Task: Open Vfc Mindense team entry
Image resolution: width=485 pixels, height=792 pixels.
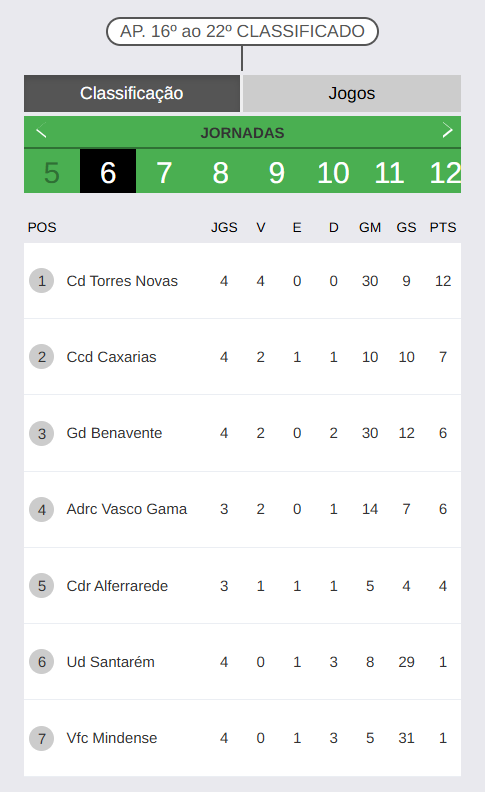Action: coord(242,738)
